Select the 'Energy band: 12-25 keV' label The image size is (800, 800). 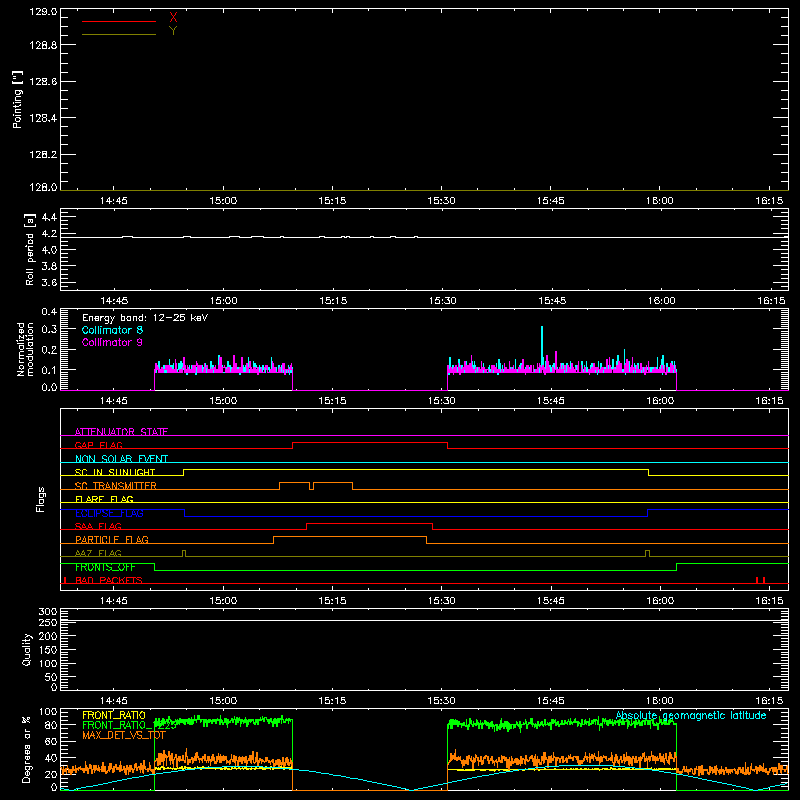tap(145, 318)
